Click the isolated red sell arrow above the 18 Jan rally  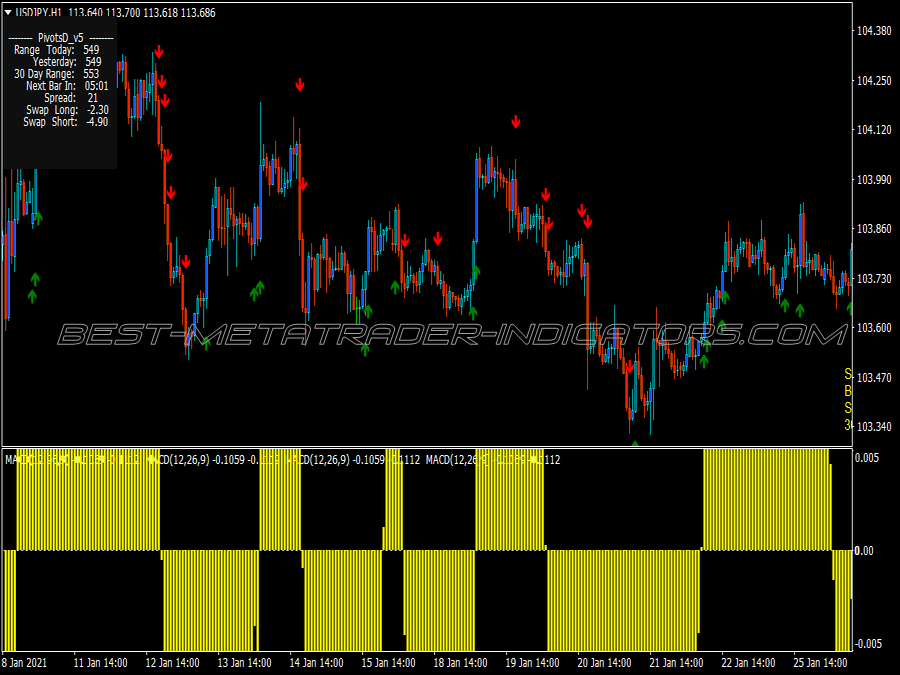click(x=516, y=122)
